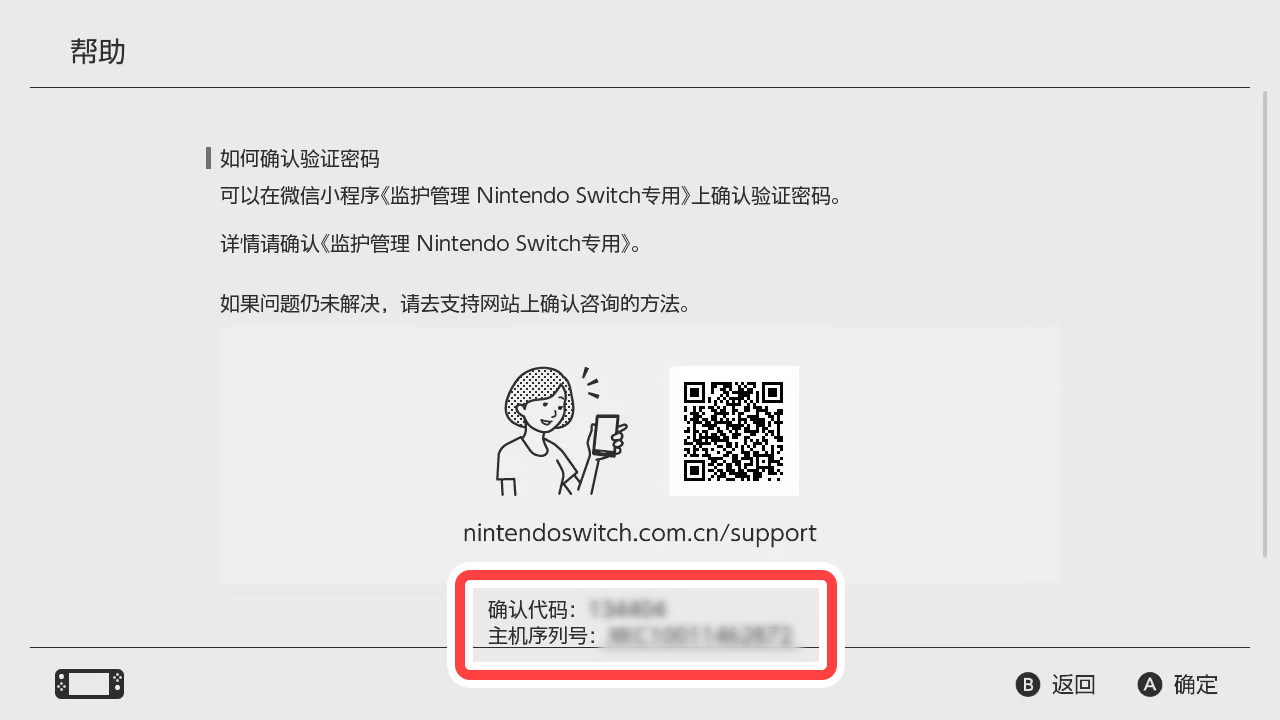Click the B button icon
The height and width of the screenshot is (720, 1280).
pos(1027,685)
